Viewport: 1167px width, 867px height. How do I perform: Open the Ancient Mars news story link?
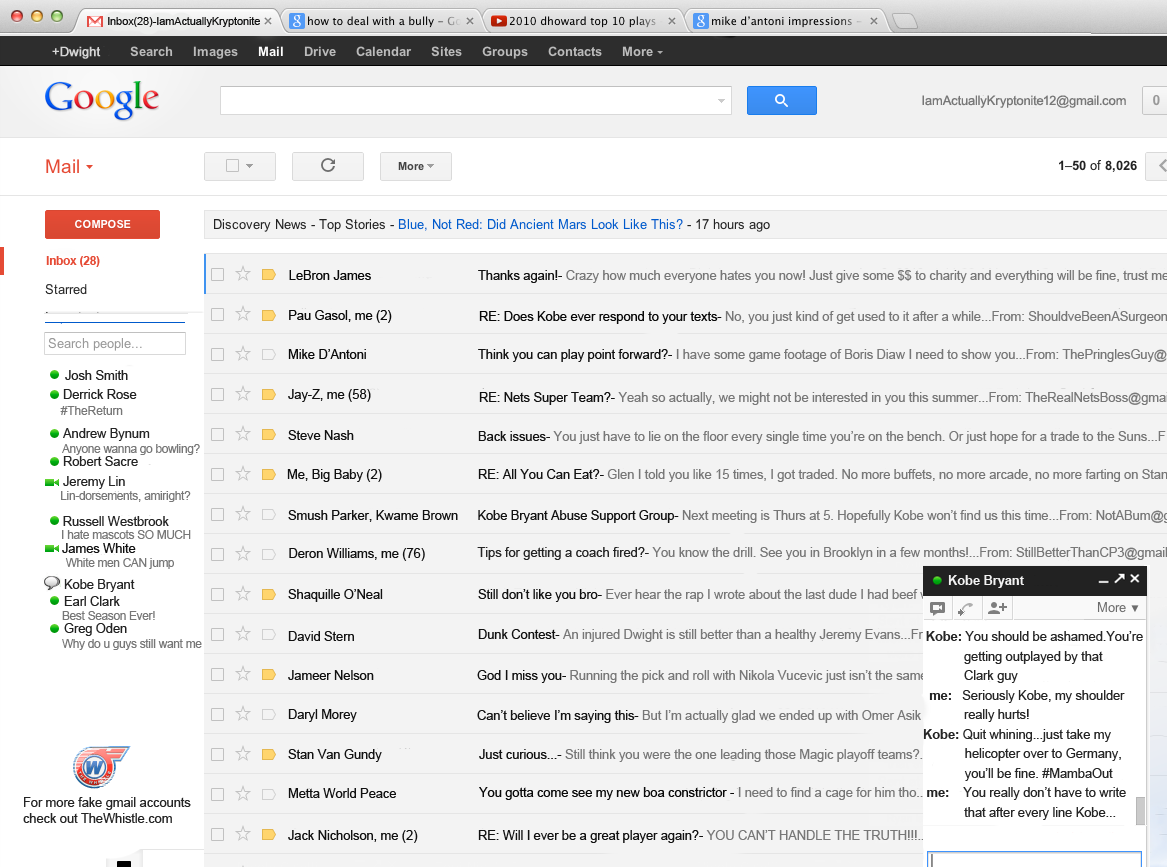[540, 224]
